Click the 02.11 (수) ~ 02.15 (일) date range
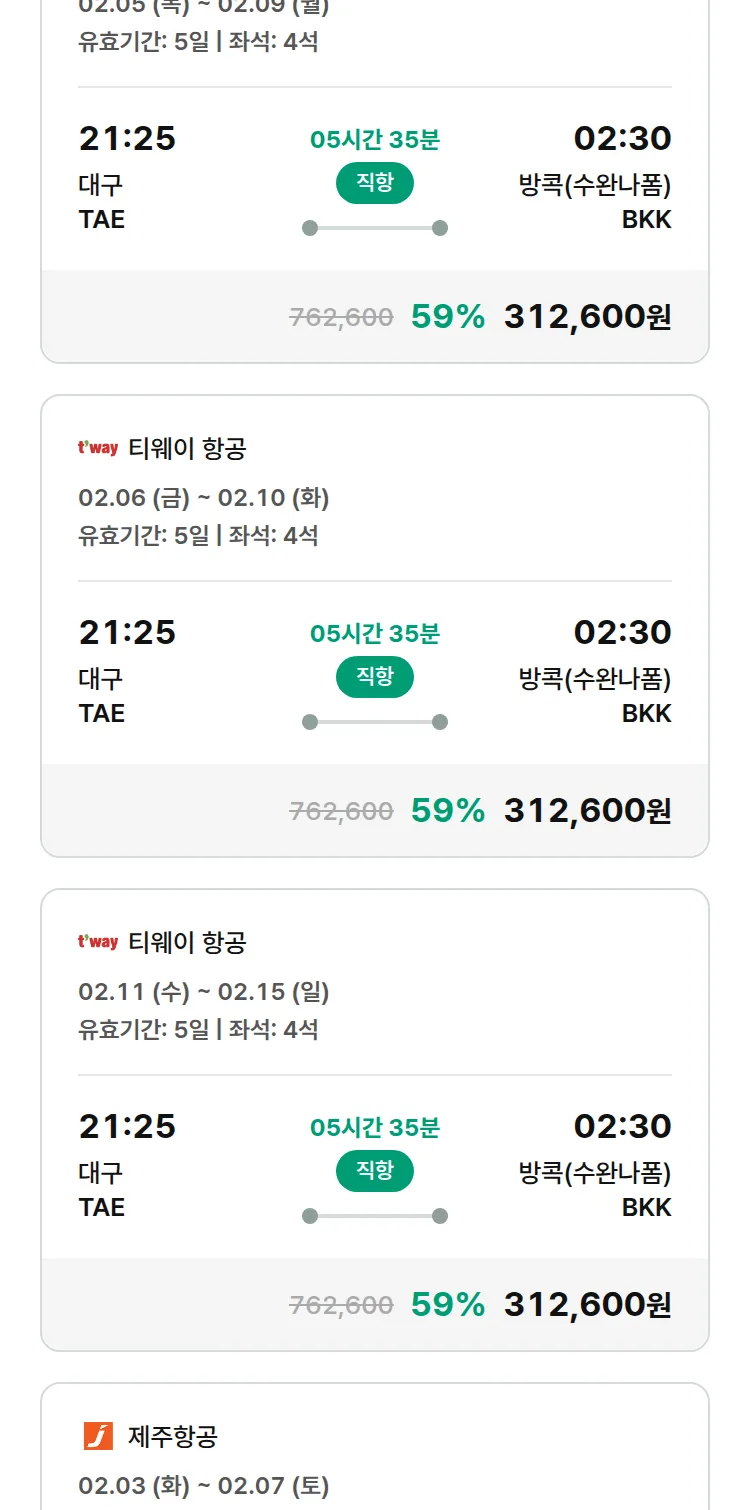The height and width of the screenshot is (1510, 750). pyautogui.click(x=204, y=992)
